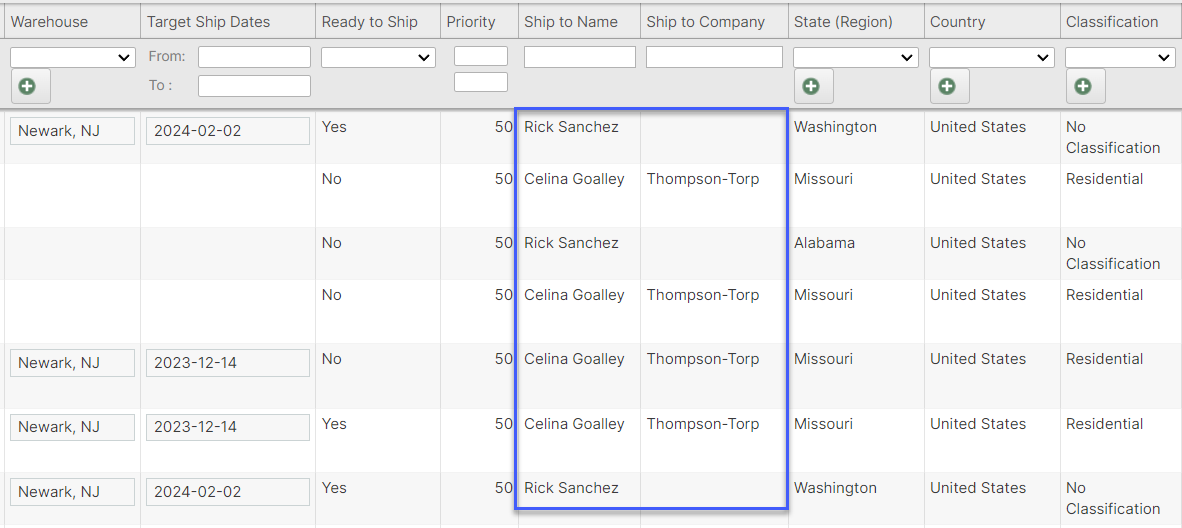Click the Ship to Company filter field

pos(714,57)
